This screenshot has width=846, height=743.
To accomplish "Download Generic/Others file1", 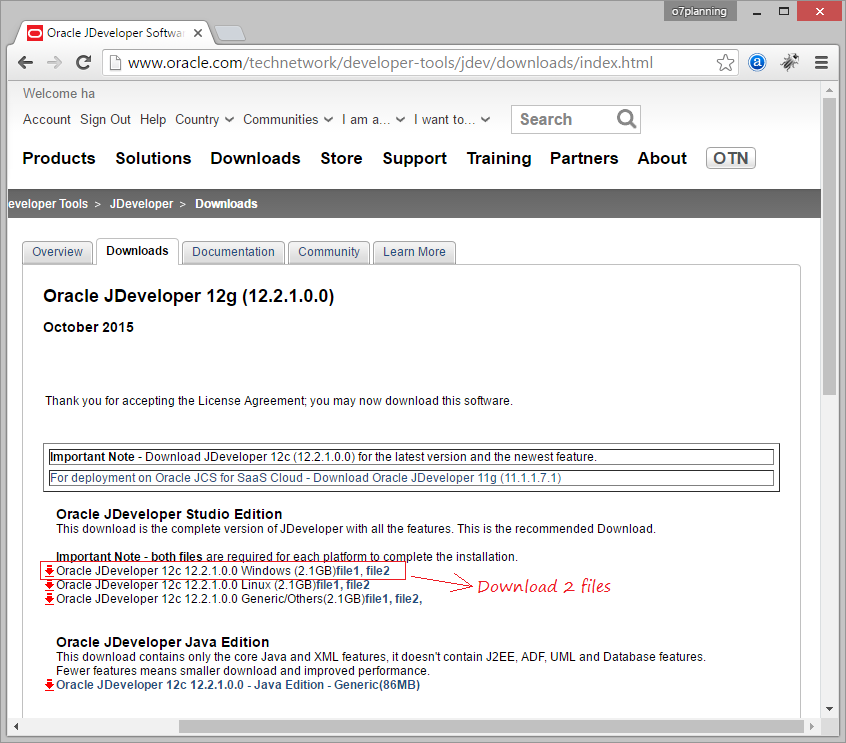I will tap(377, 599).
